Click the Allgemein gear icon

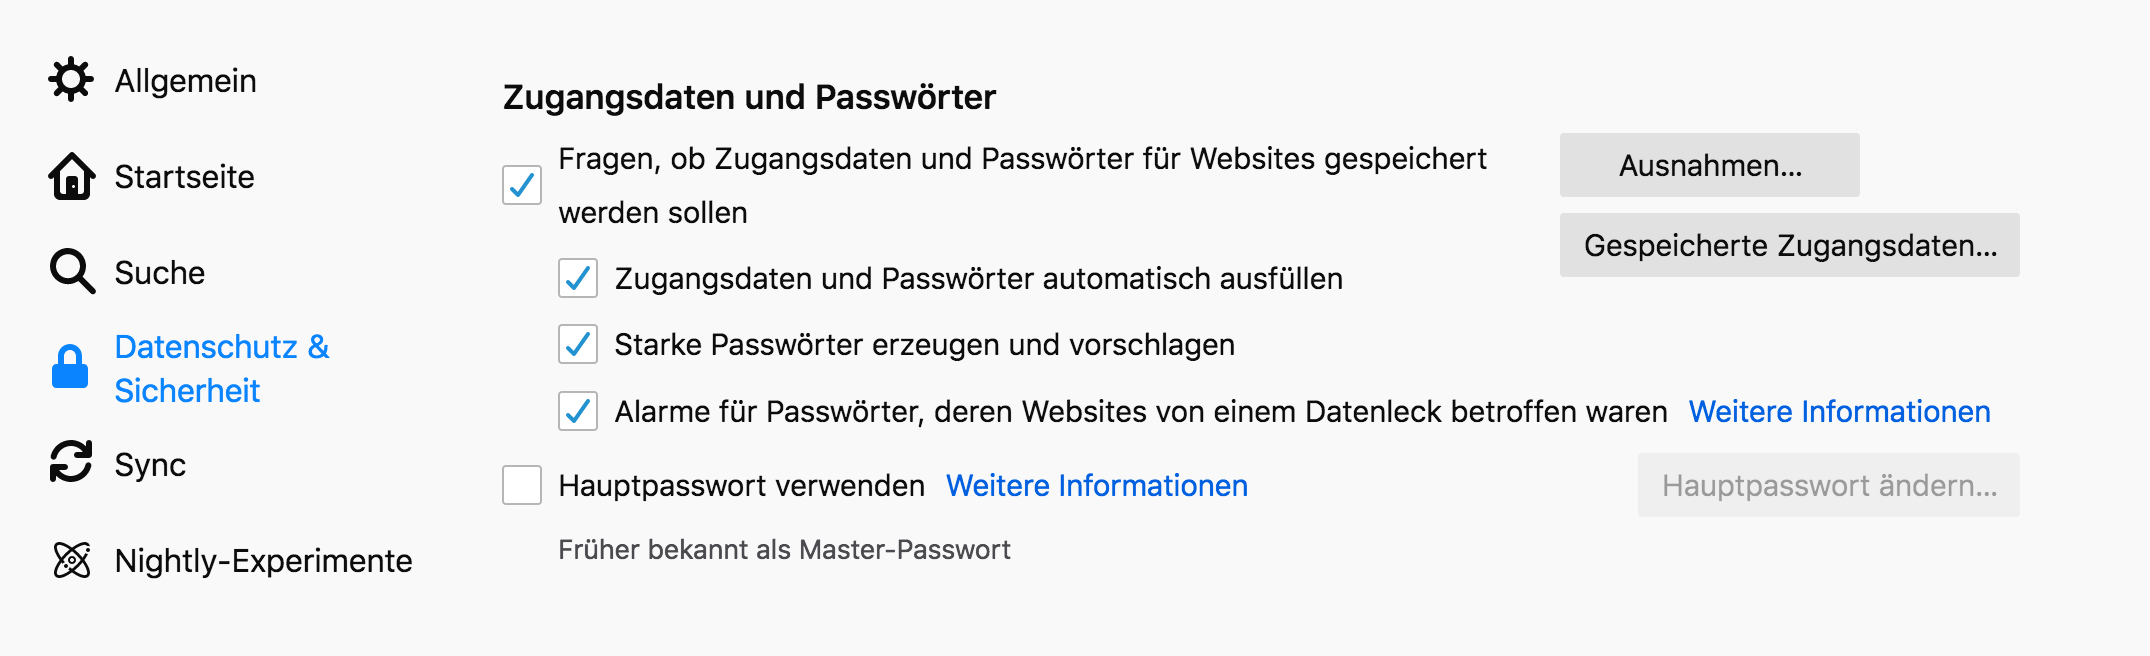point(71,80)
